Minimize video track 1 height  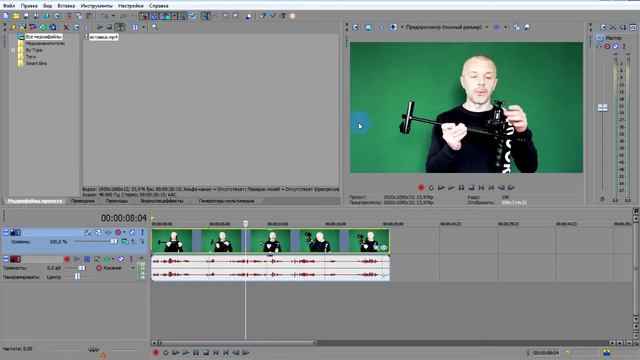point(6,232)
